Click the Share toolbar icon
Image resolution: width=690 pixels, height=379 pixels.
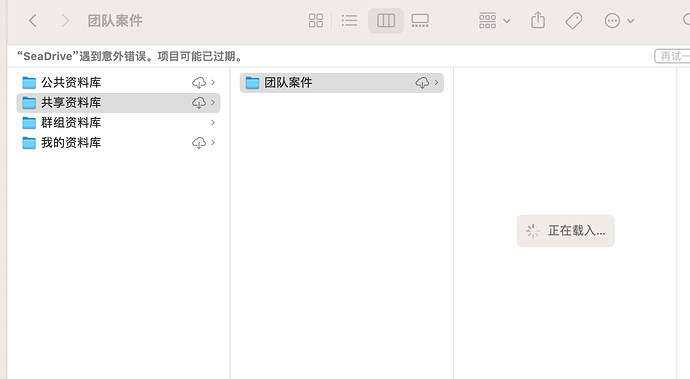click(538, 20)
